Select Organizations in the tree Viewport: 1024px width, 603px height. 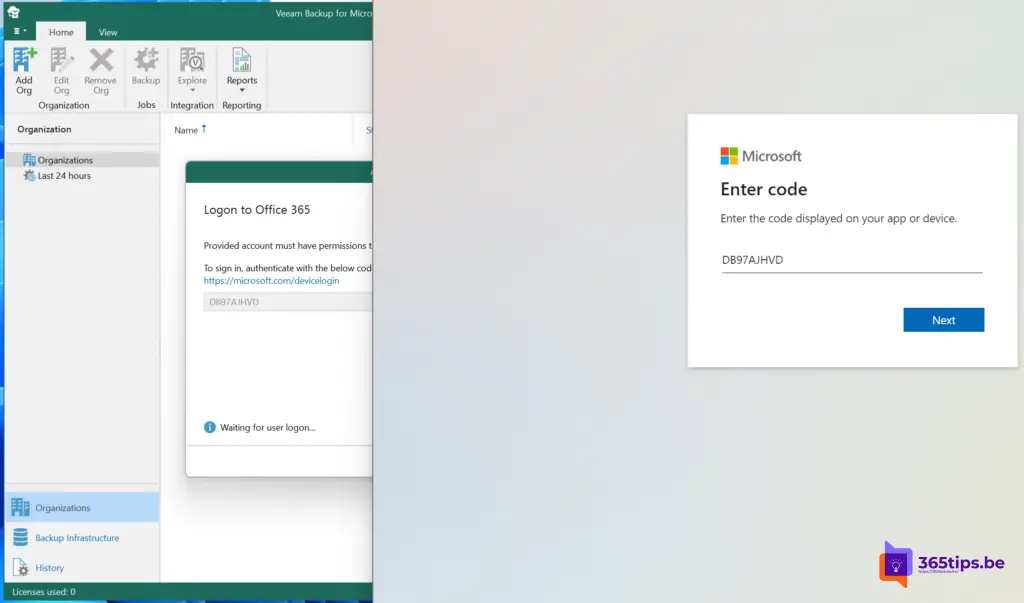pos(65,160)
